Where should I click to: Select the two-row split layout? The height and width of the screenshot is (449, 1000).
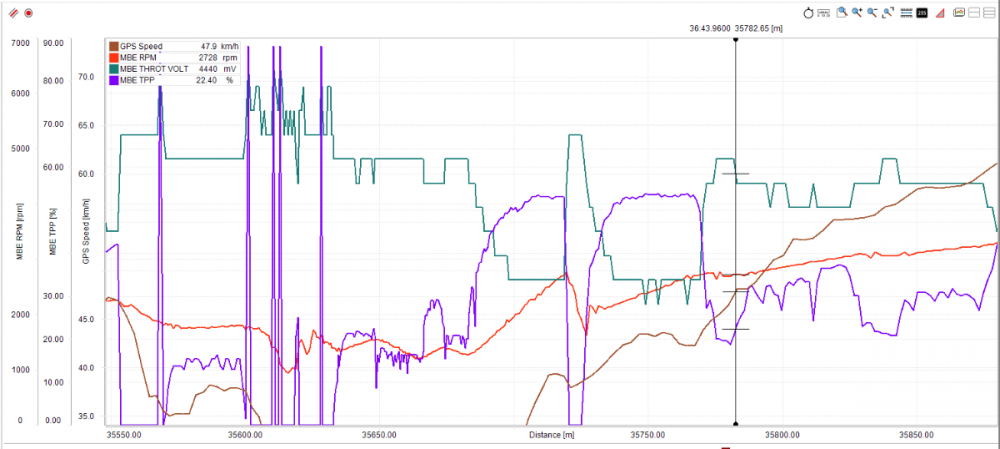[x=974, y=12]
